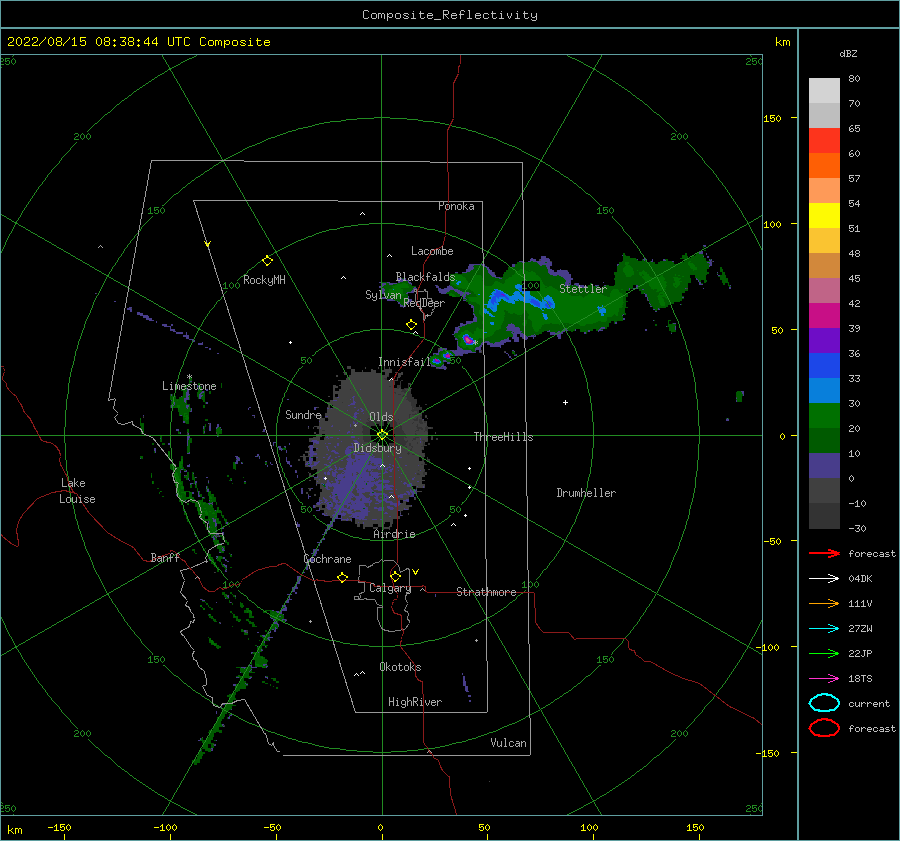
Task: Select the 65 dBZ red color swatch
Action: (824, 140)
